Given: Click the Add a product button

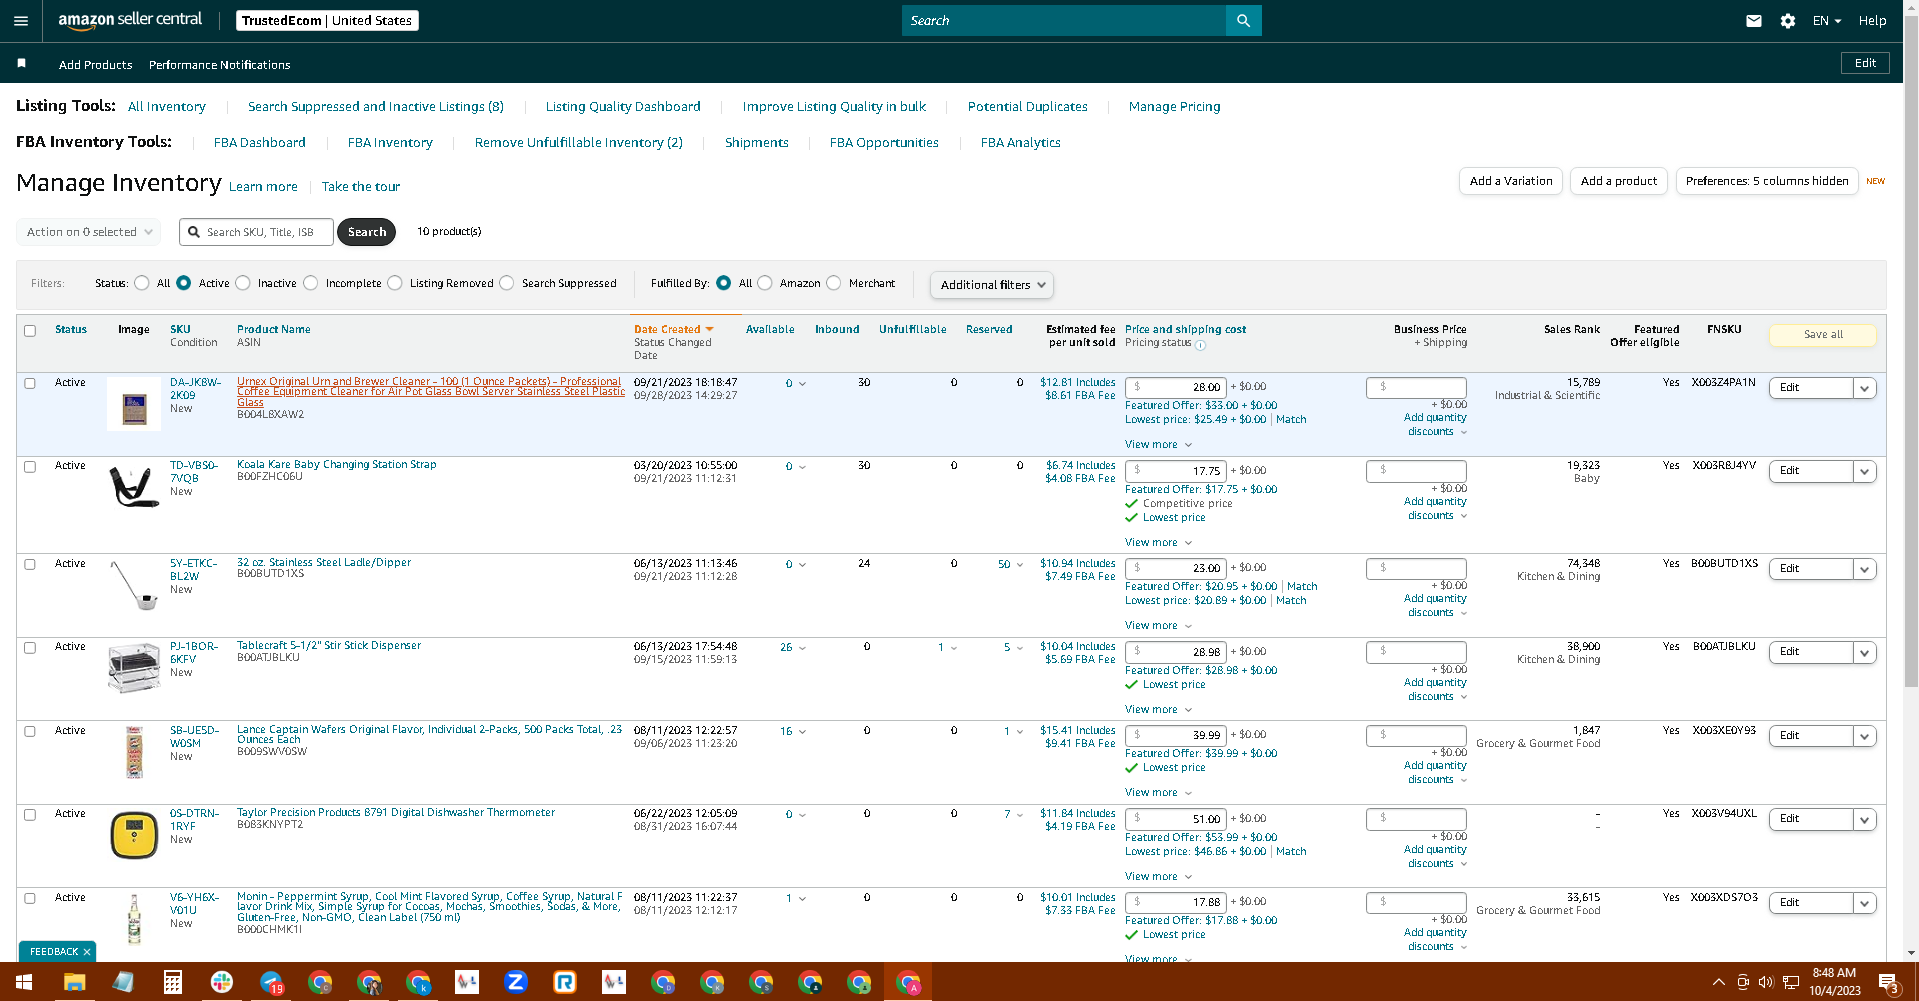Looking at the screenshot, I should click(x=1619, y=181).
